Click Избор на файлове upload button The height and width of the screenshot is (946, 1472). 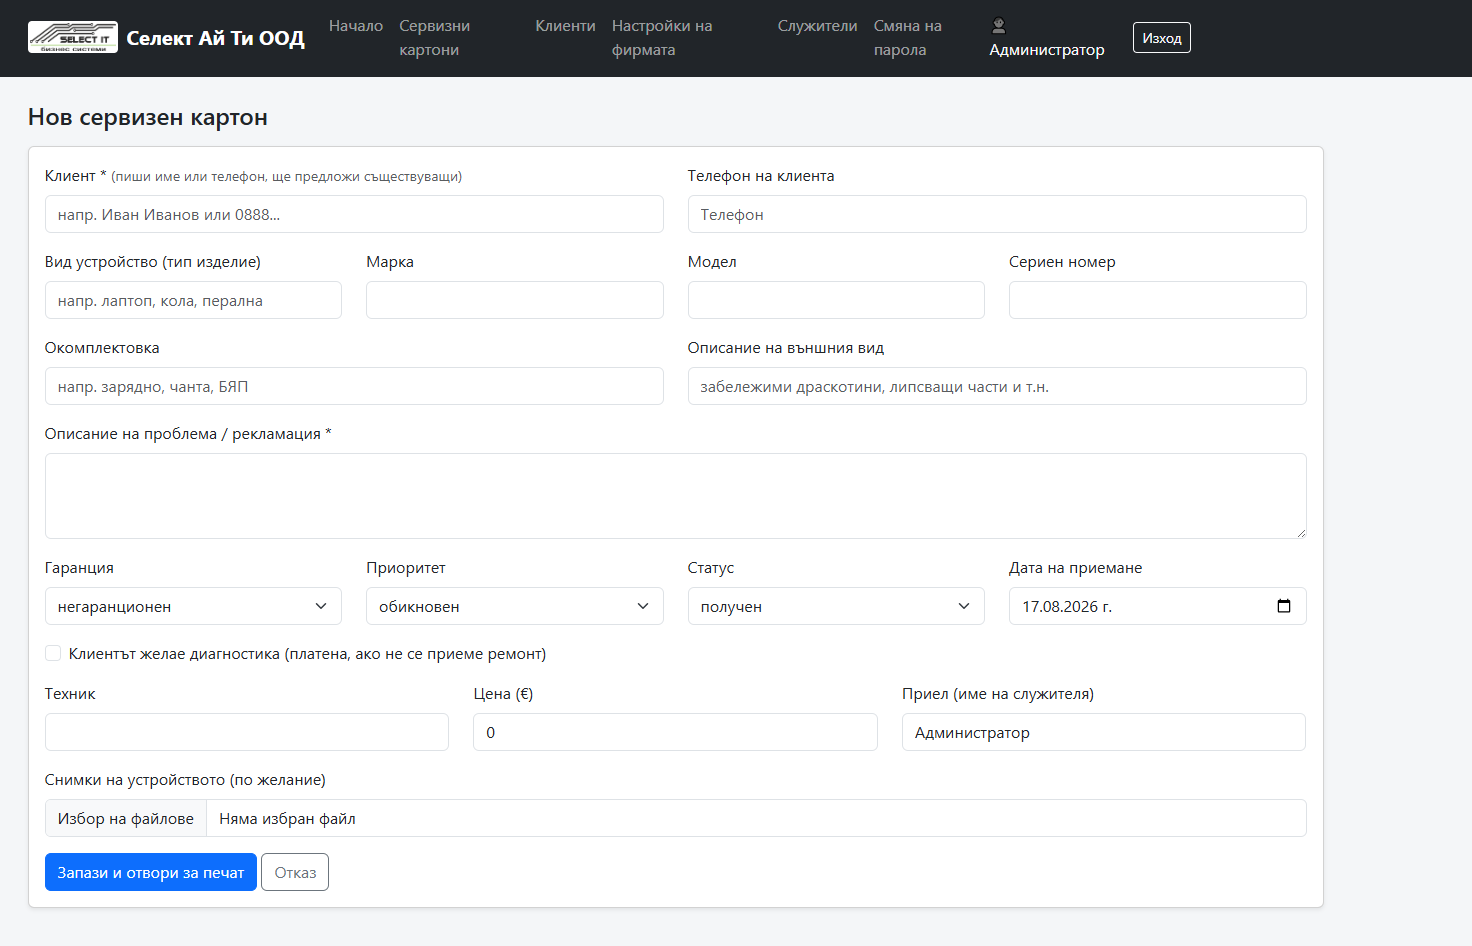pyautogui.click(x=126, y=818)
